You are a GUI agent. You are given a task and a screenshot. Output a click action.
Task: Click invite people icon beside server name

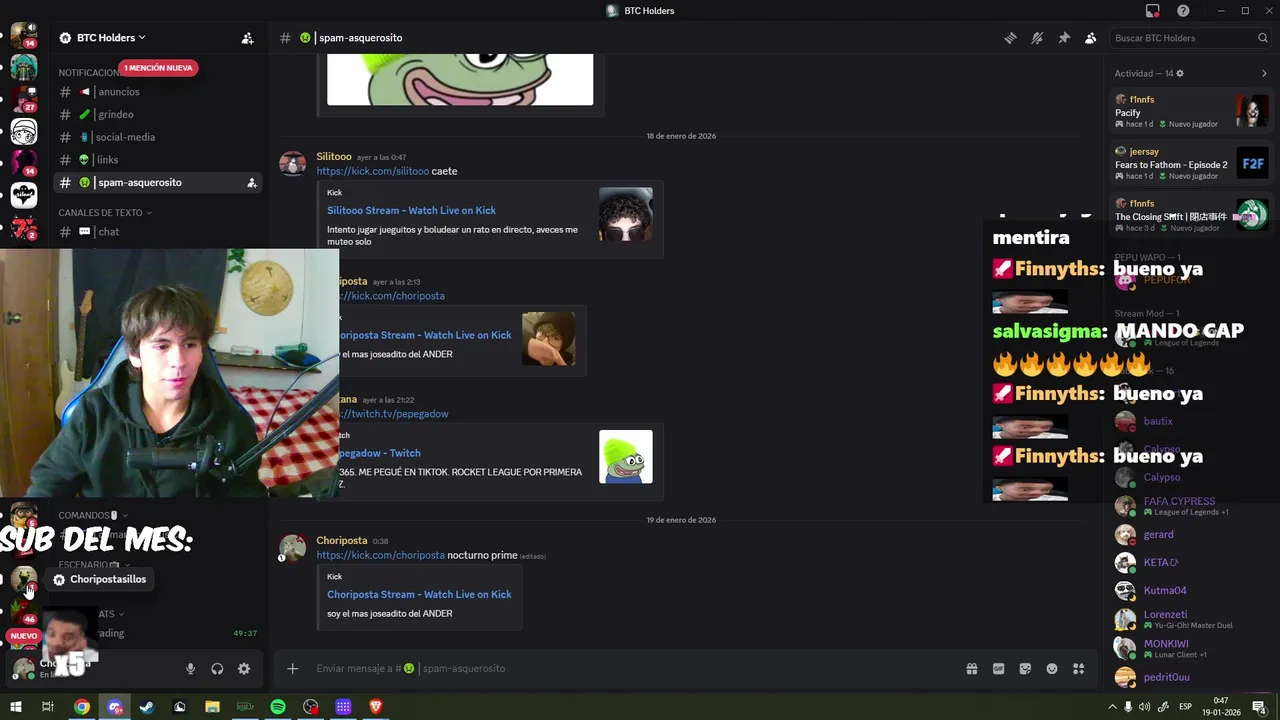(247, 38)
